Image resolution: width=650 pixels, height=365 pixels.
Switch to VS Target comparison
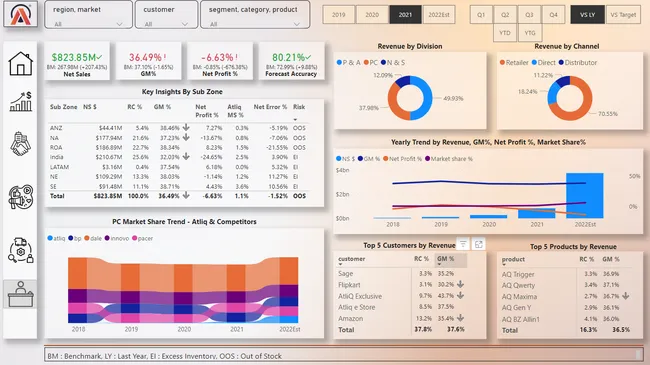(x=623, y=15)
